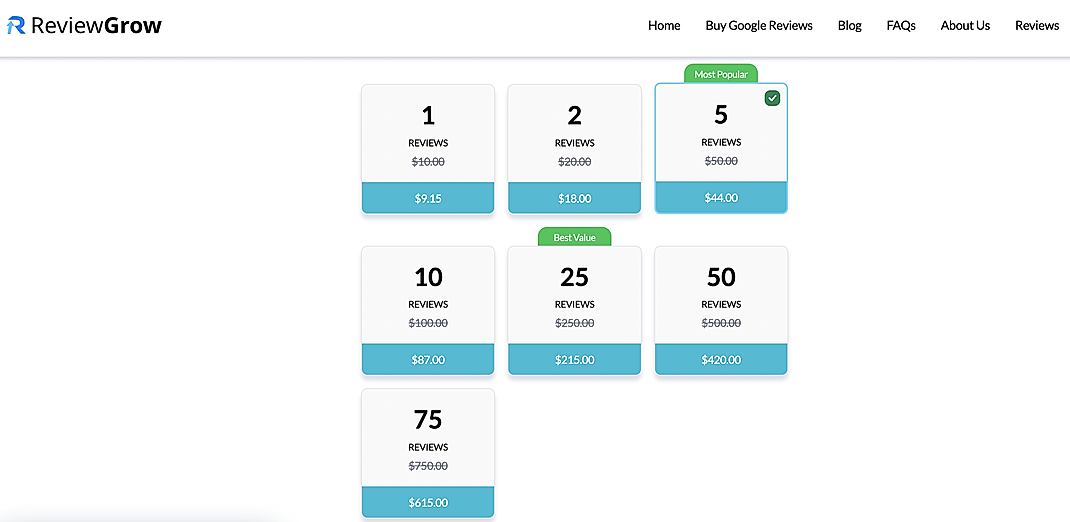Click the crossed-out $750.00 price

pyautogui.click(x=428, y=466)
